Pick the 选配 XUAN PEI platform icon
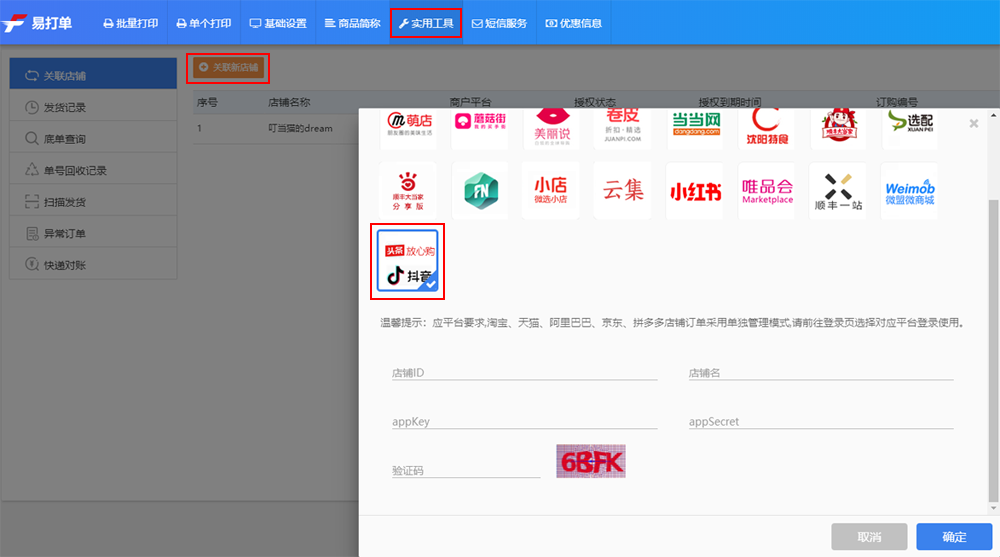 pos(910,128)
